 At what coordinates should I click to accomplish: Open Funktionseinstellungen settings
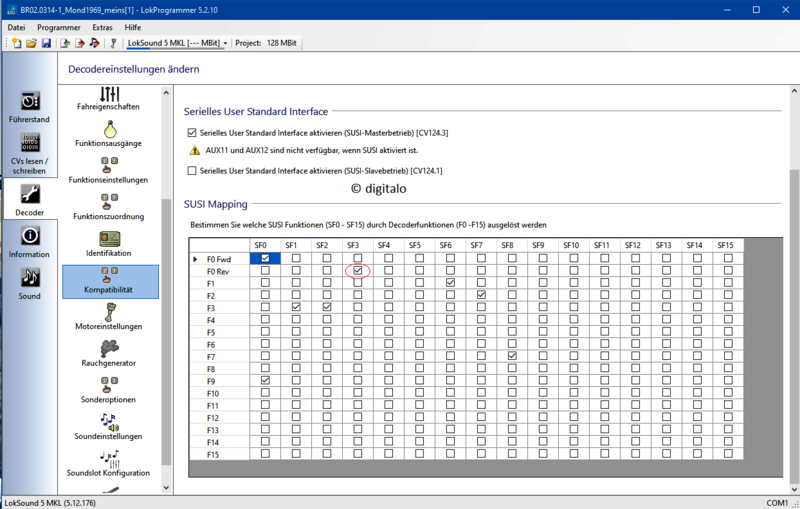click(108, 170)
